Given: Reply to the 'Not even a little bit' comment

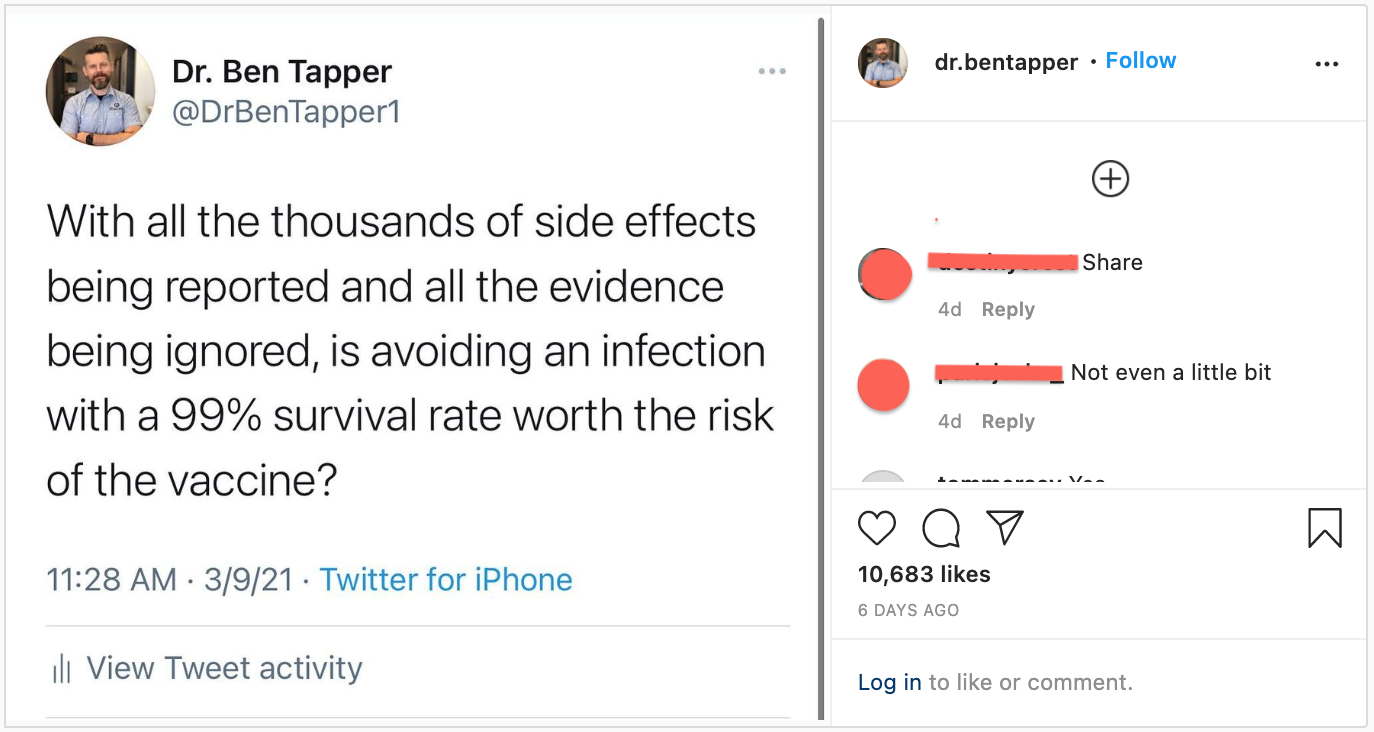Looking at the screenshot, I should click(1007, 421).
